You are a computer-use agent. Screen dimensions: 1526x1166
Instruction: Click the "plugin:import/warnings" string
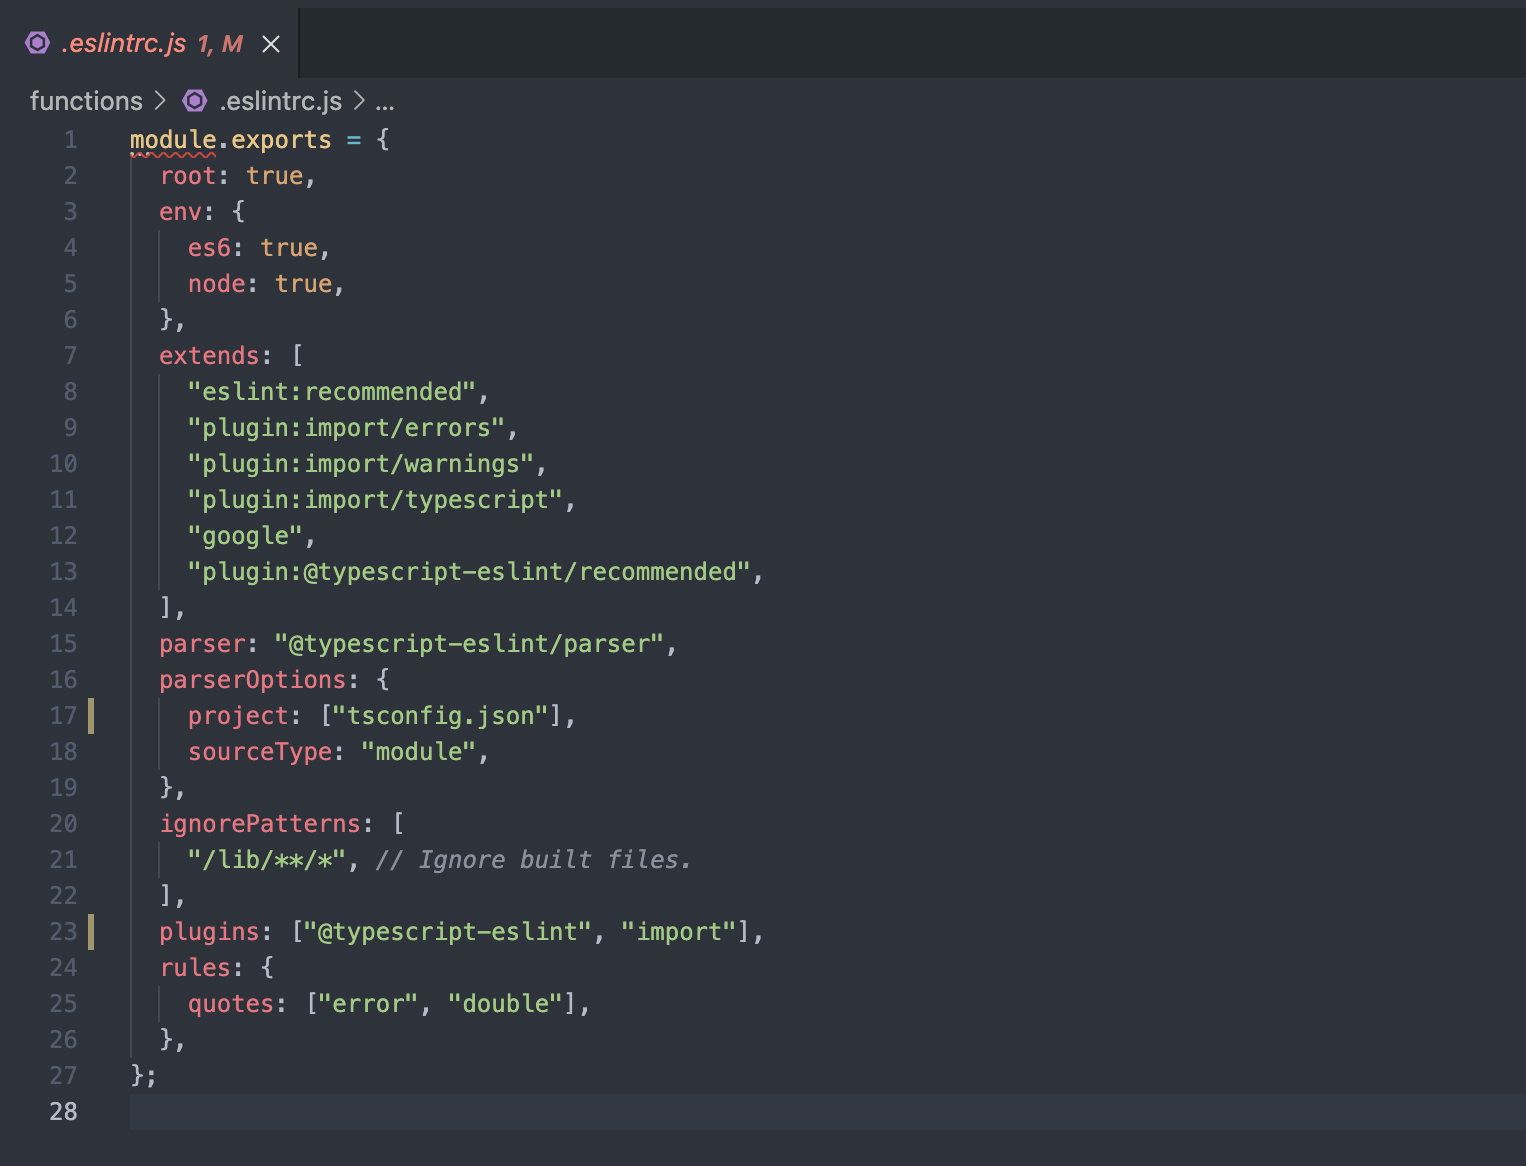(360, 464)
